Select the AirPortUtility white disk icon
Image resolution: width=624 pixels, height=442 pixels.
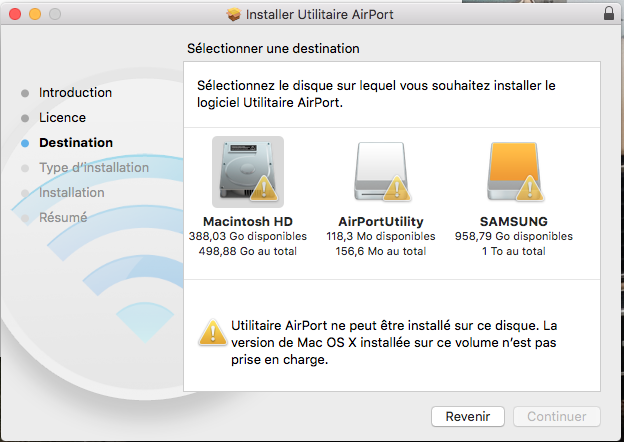pos(381,171)
